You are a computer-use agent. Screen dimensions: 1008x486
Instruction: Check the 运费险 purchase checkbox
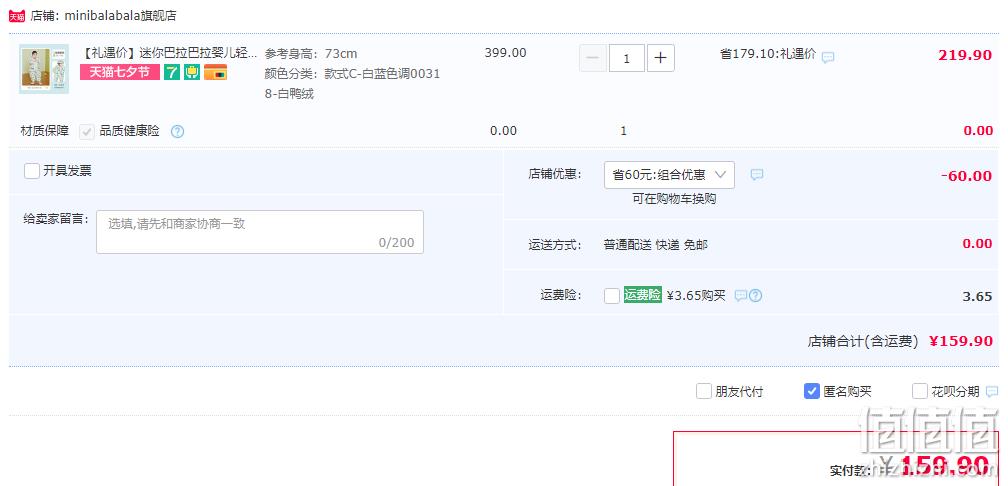point(612,296)
